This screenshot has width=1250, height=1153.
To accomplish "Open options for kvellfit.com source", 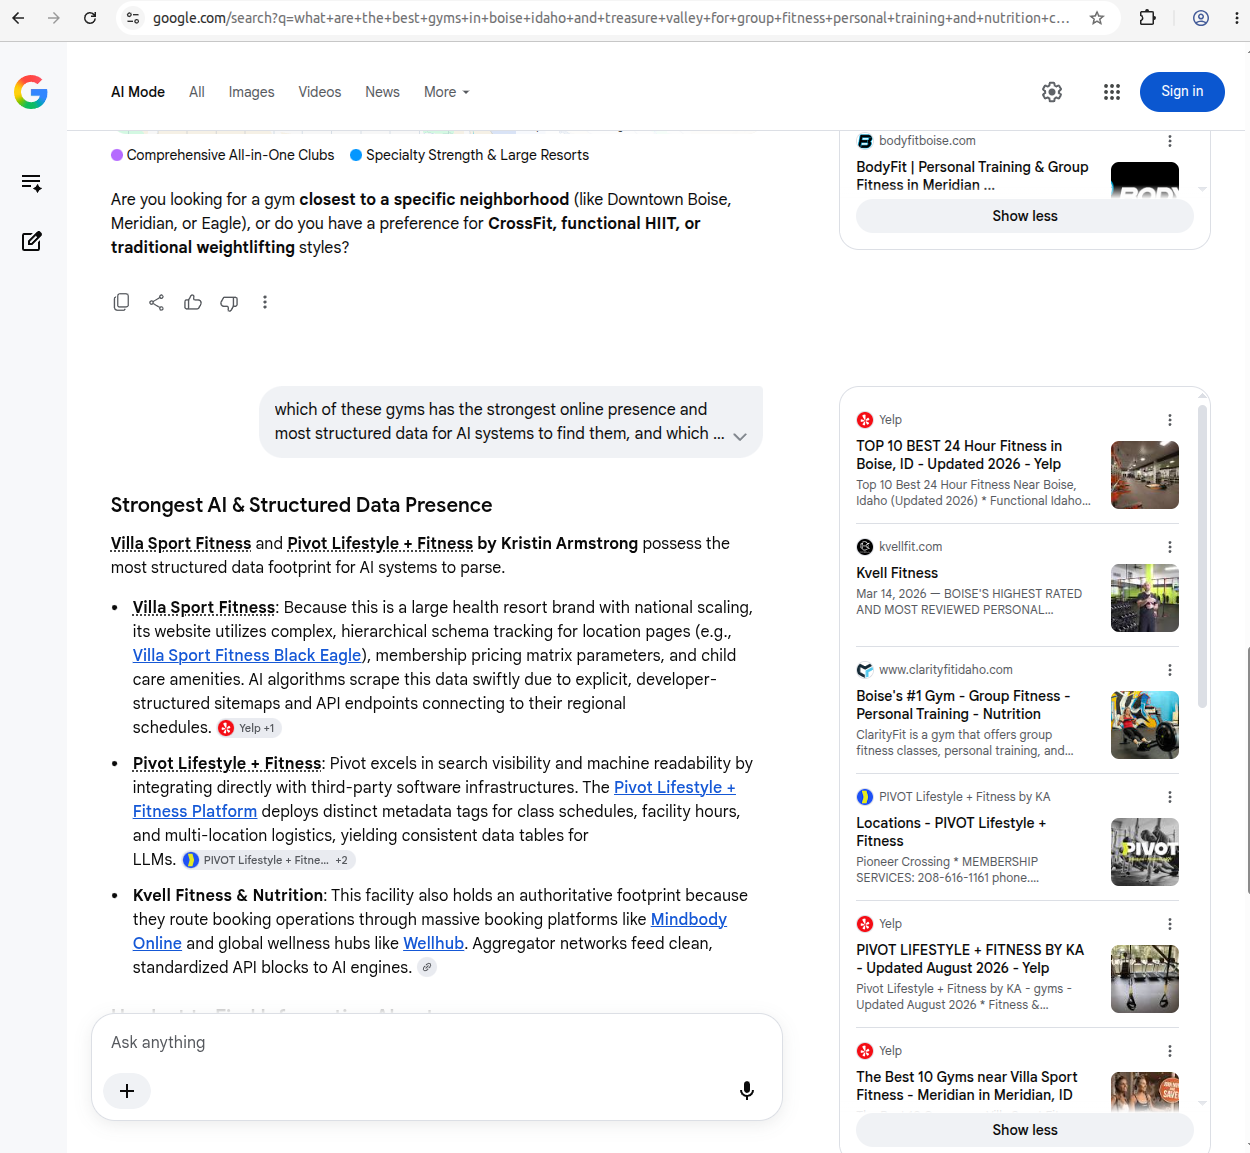I will point(1170,547).
